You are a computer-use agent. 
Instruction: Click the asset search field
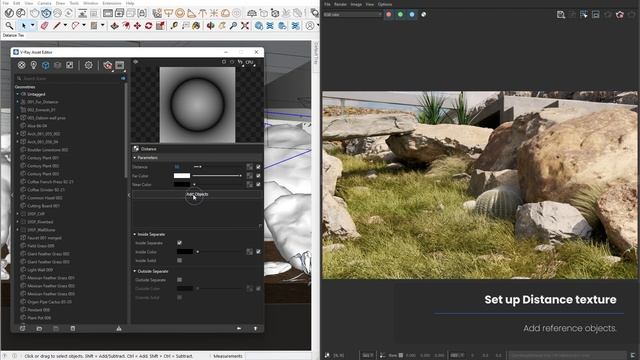(67, 78)
